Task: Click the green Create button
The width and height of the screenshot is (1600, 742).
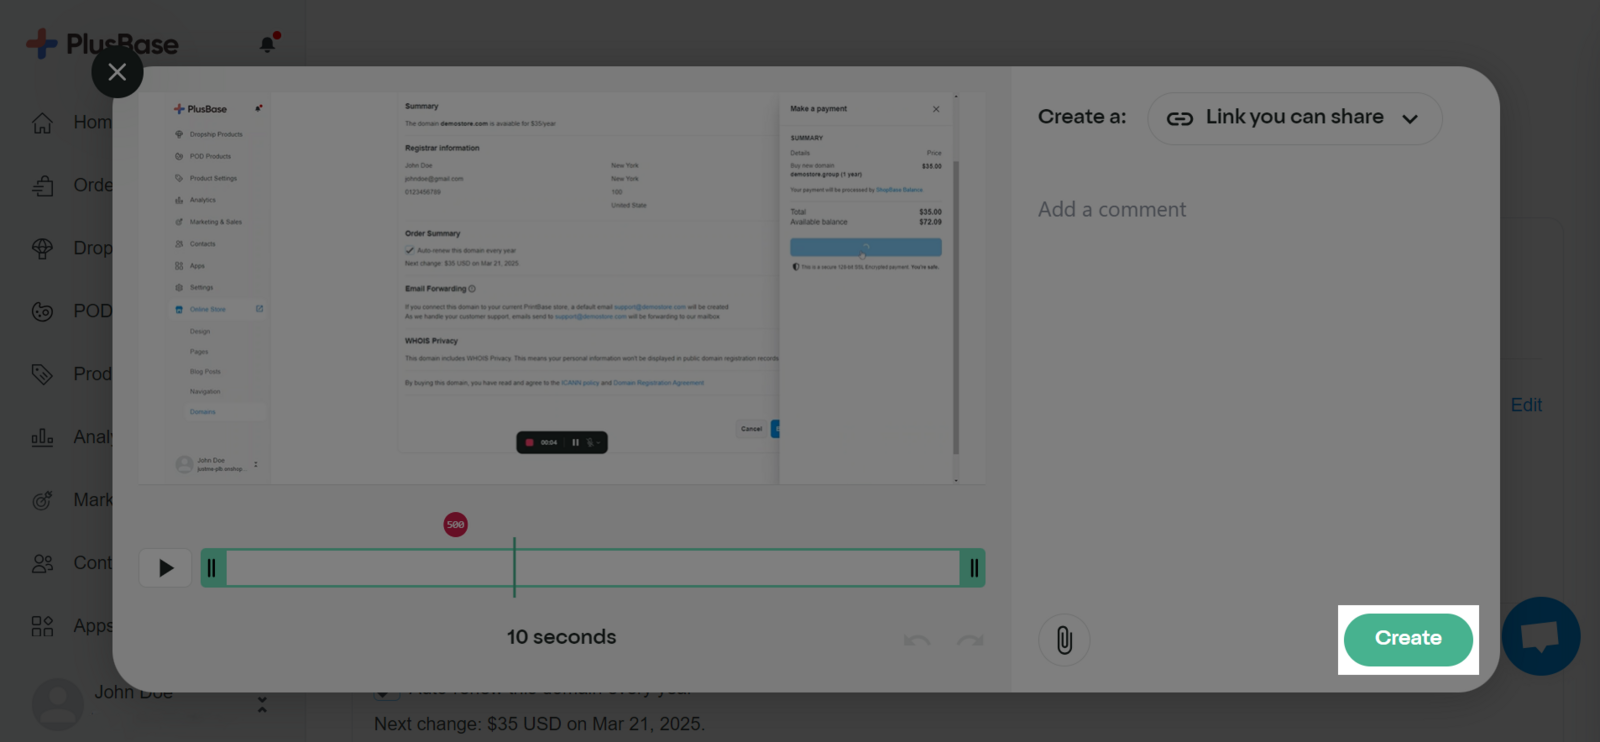Action: point(1408,639)
